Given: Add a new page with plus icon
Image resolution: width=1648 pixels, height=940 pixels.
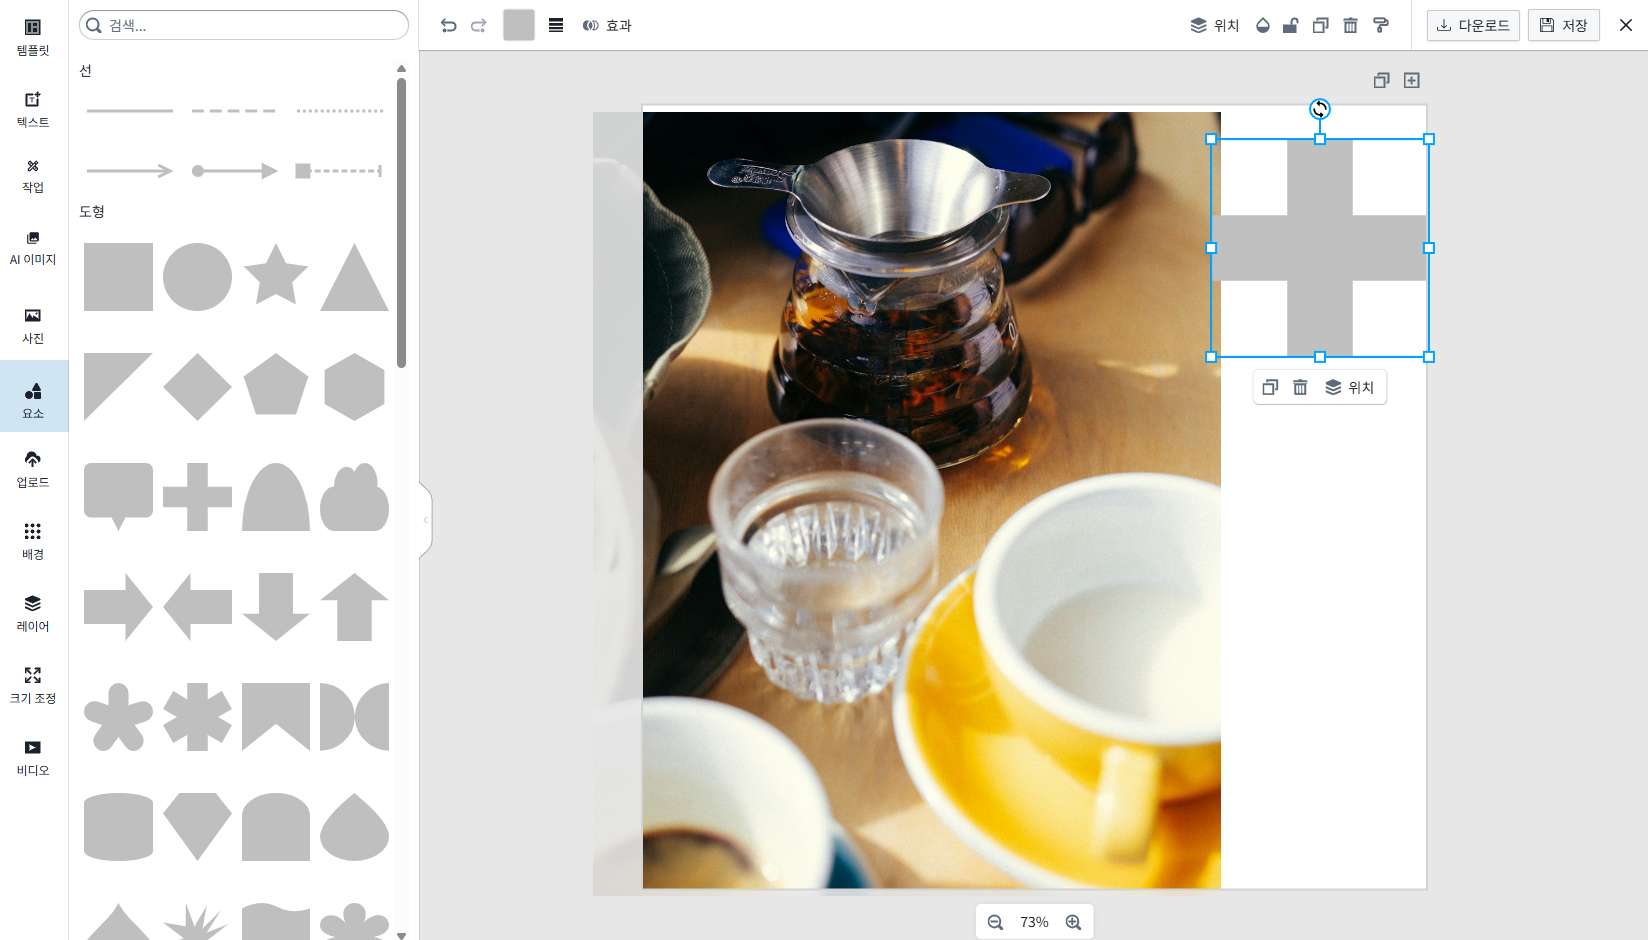Looking at the screenshot, I should pyautogui.click(x=1412, y=81).
